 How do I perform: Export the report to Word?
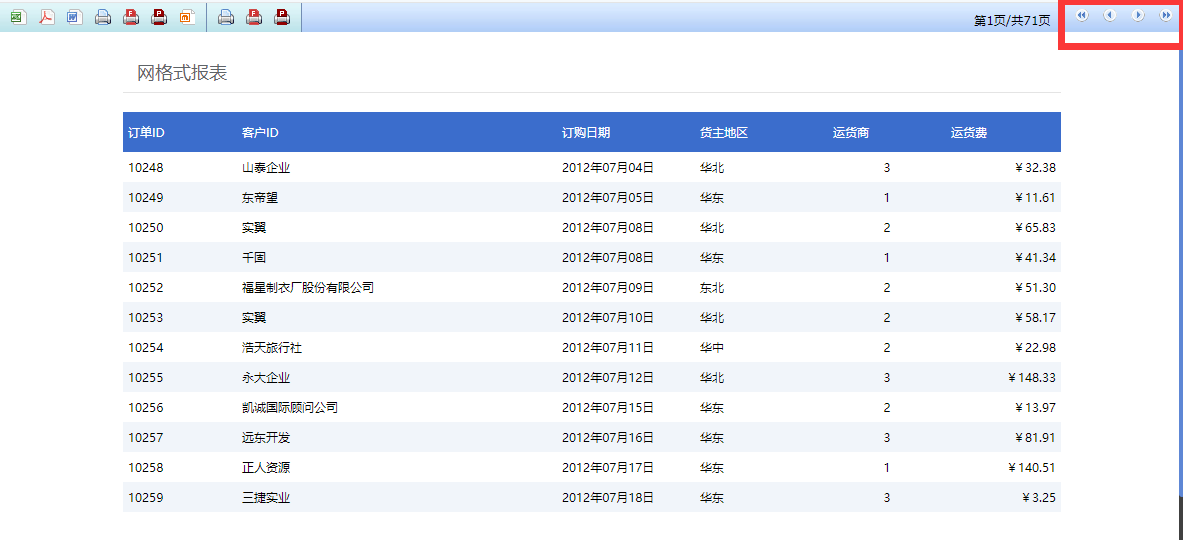(75, 17)
